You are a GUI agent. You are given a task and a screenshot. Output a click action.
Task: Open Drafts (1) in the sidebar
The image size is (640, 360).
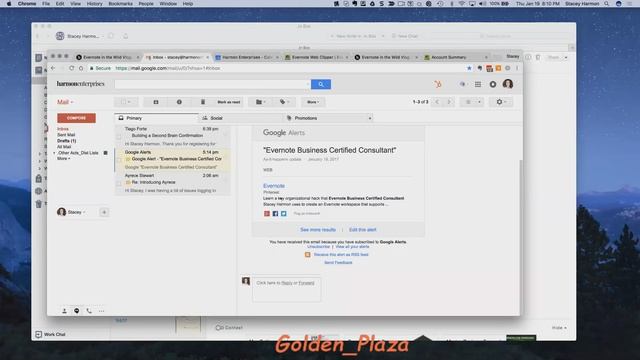tap(67, 141)
